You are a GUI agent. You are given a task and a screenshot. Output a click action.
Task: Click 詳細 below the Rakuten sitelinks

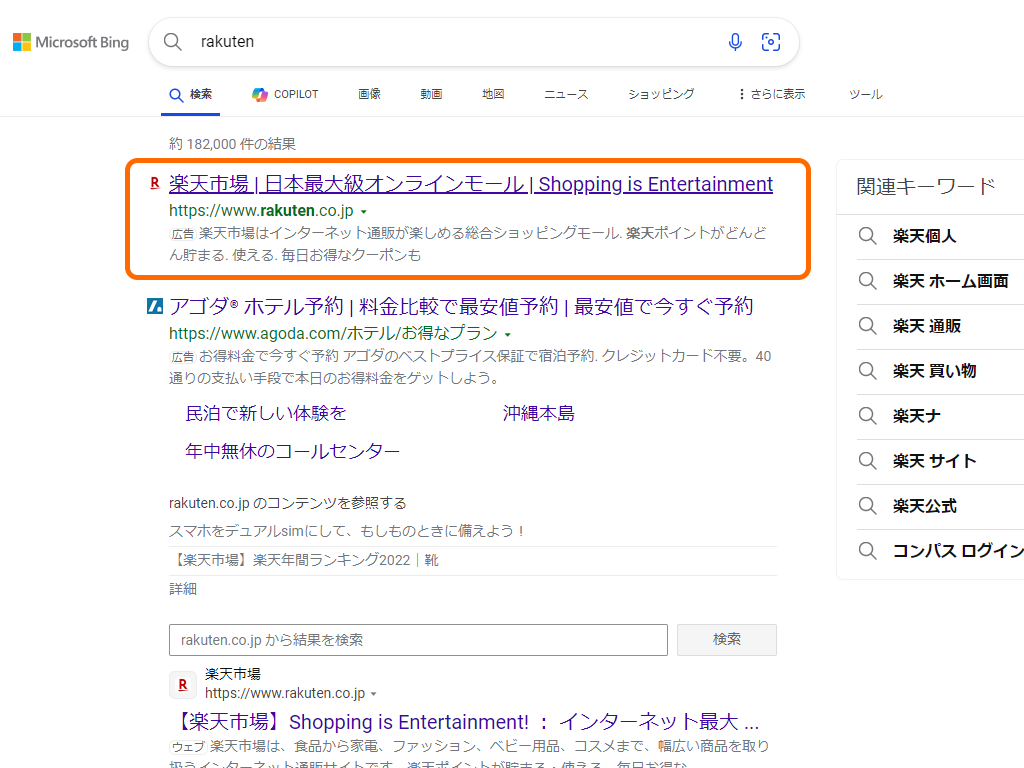point(183,589)
